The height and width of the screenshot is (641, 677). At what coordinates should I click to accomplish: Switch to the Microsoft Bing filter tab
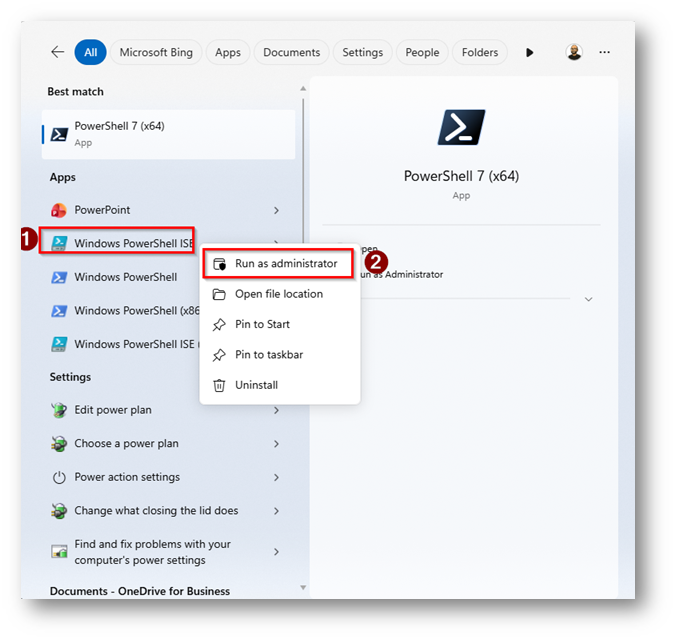156,53
